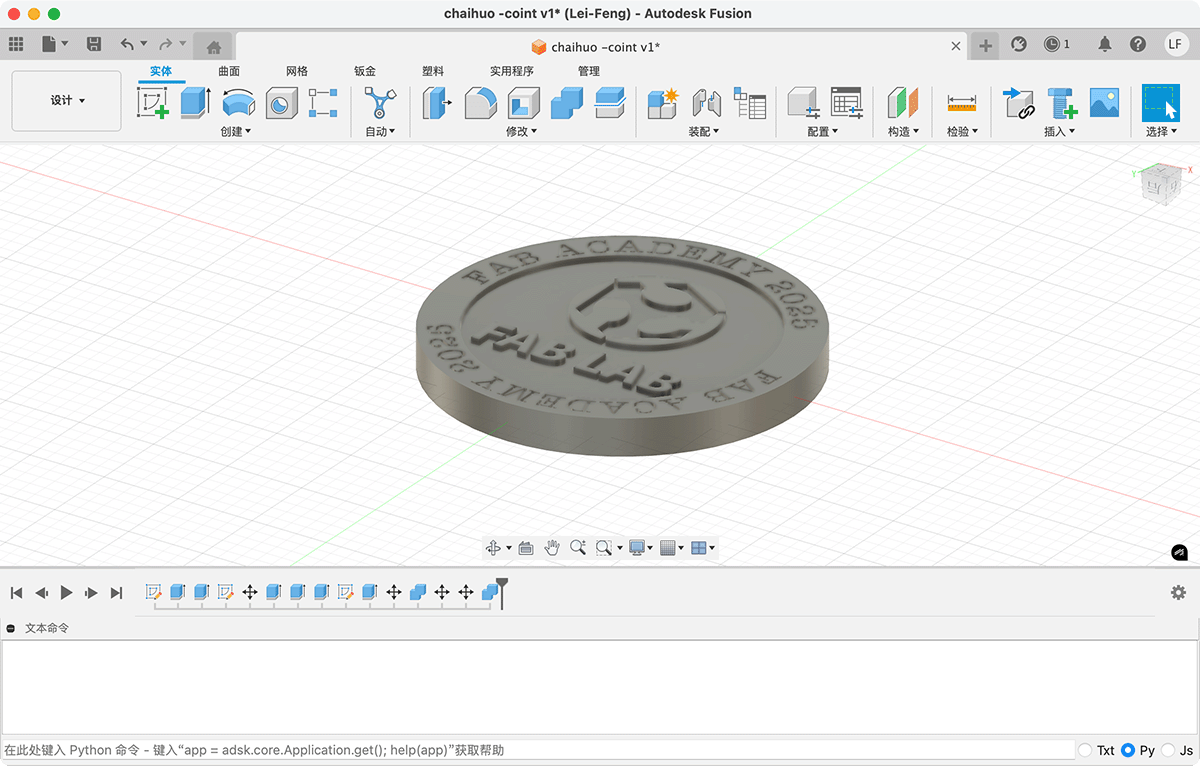Open the 设计 workspace dropdown
Screen dimensions: 1200x766
[x=67, y=100]
